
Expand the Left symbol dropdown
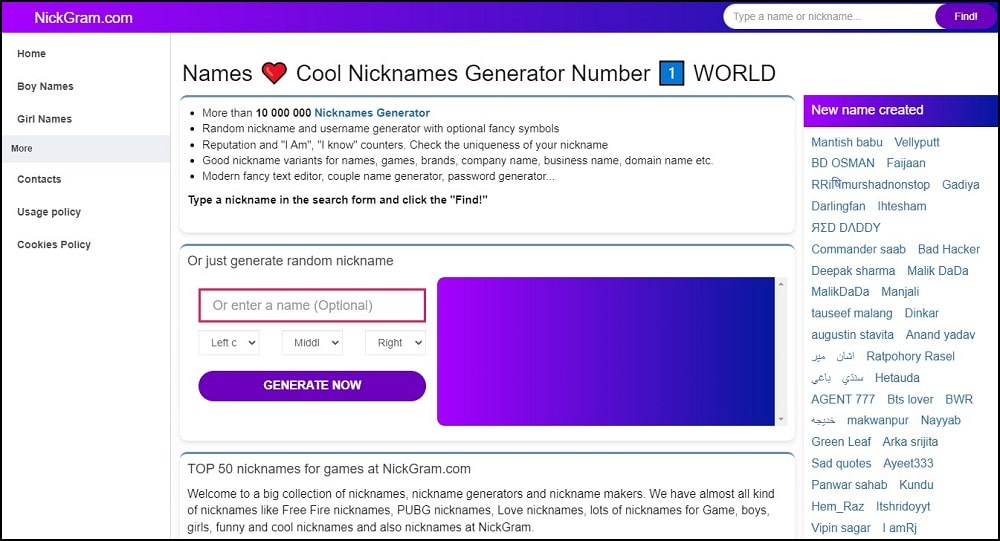coord(229,343)
